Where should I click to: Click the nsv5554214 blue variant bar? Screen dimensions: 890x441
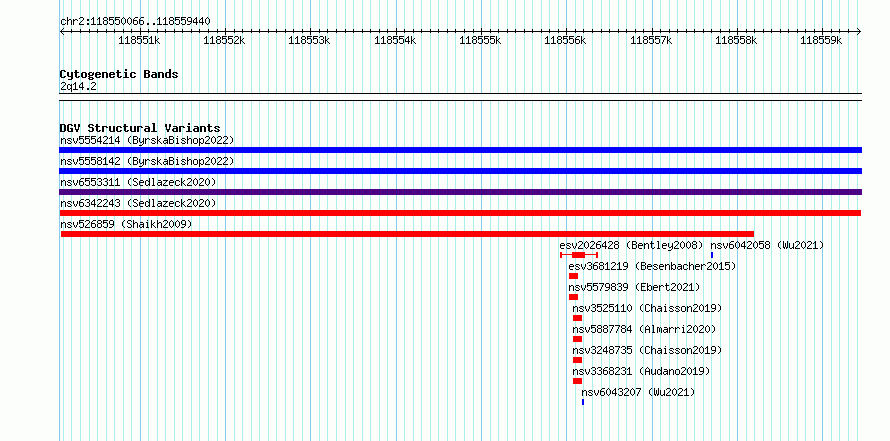[x=460, y=150]
